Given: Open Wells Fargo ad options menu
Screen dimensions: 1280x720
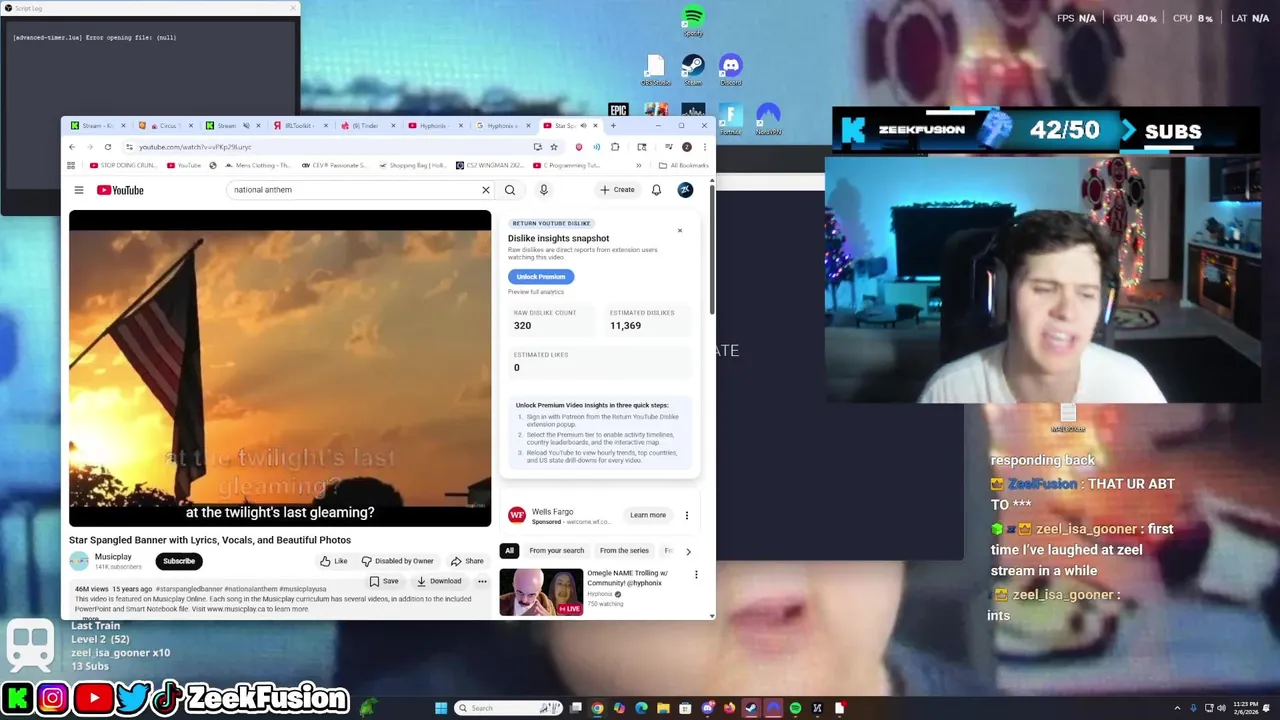Looking at the screenshot, I should [x=687, y=515].
